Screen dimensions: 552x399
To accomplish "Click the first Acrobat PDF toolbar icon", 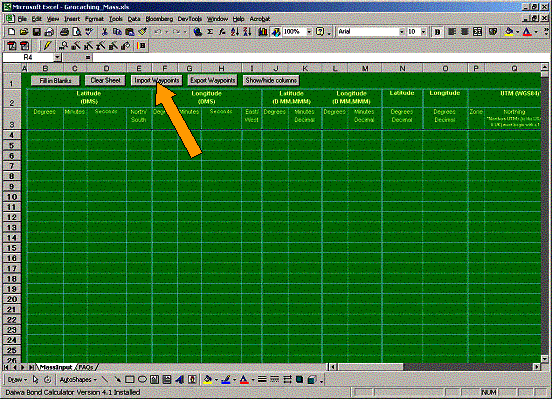I will 12,46.
